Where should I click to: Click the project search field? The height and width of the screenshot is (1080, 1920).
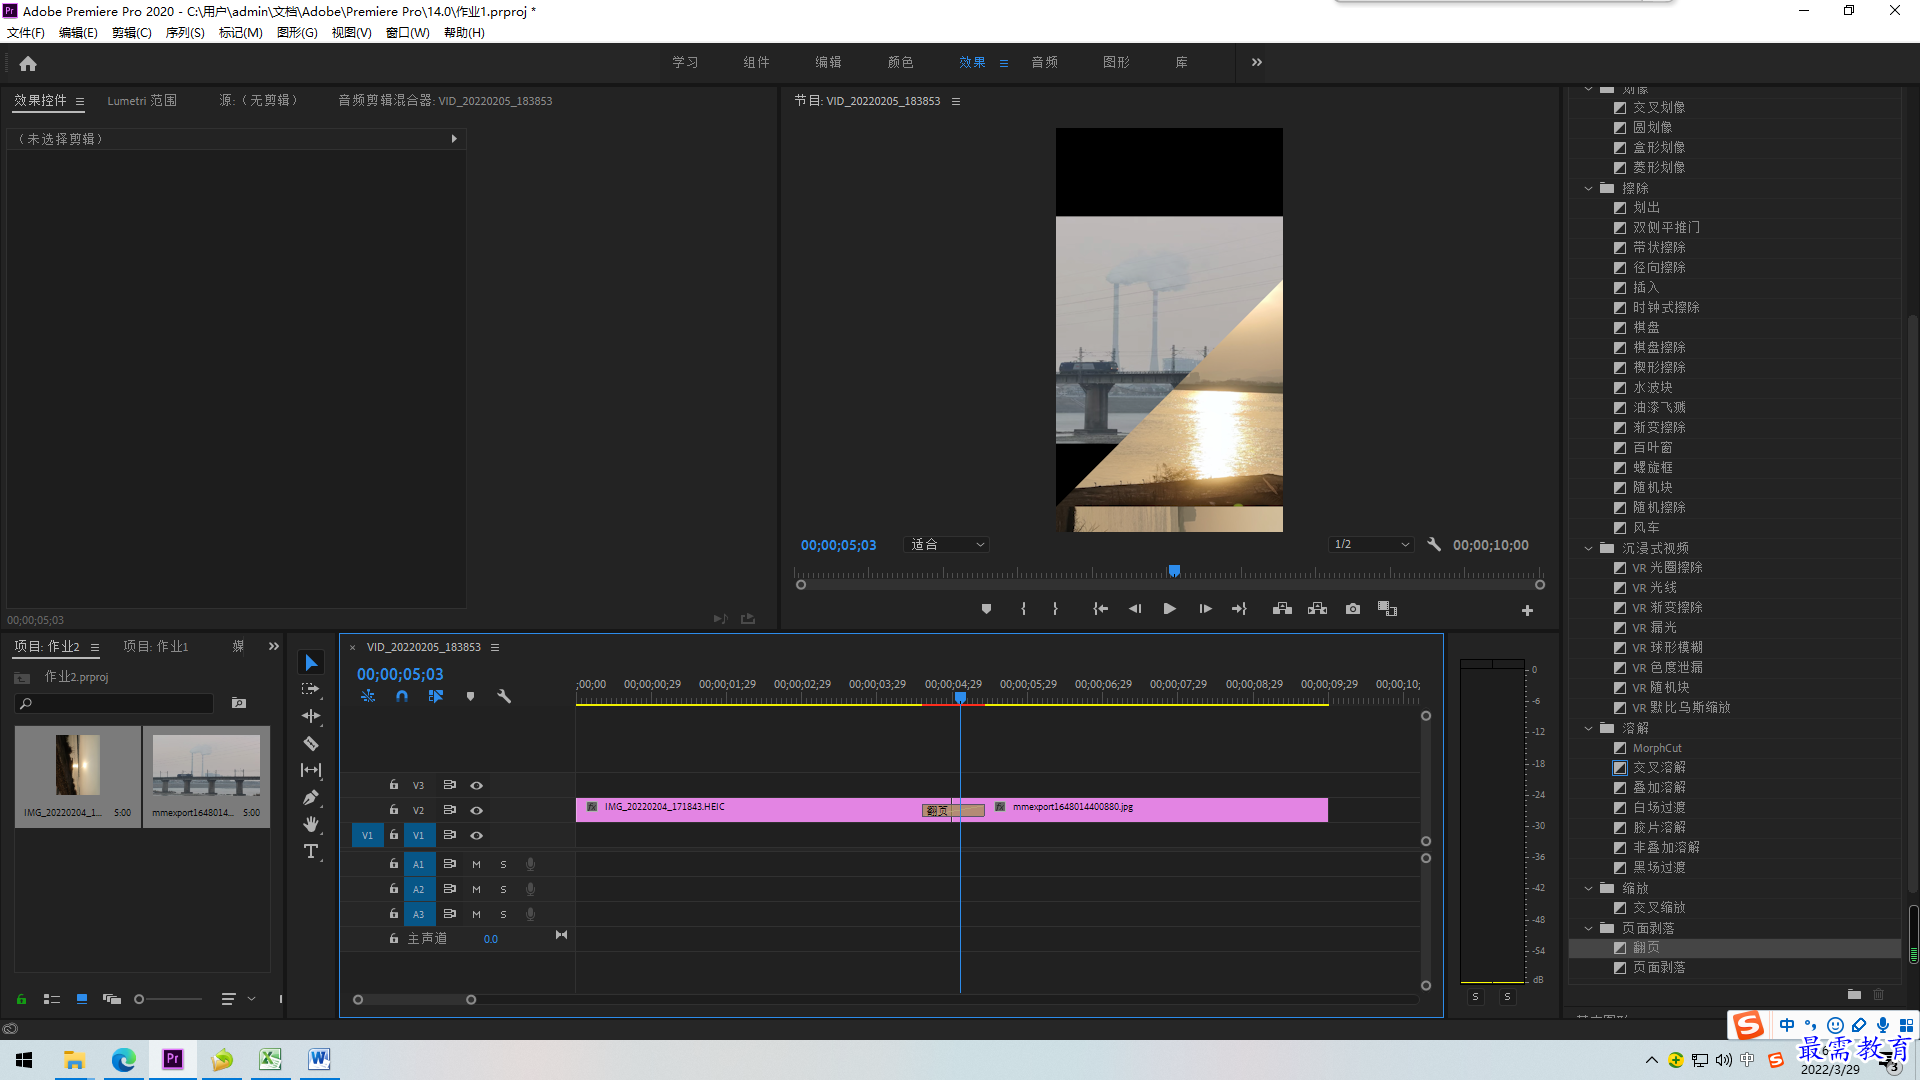(x=115, y=704)
